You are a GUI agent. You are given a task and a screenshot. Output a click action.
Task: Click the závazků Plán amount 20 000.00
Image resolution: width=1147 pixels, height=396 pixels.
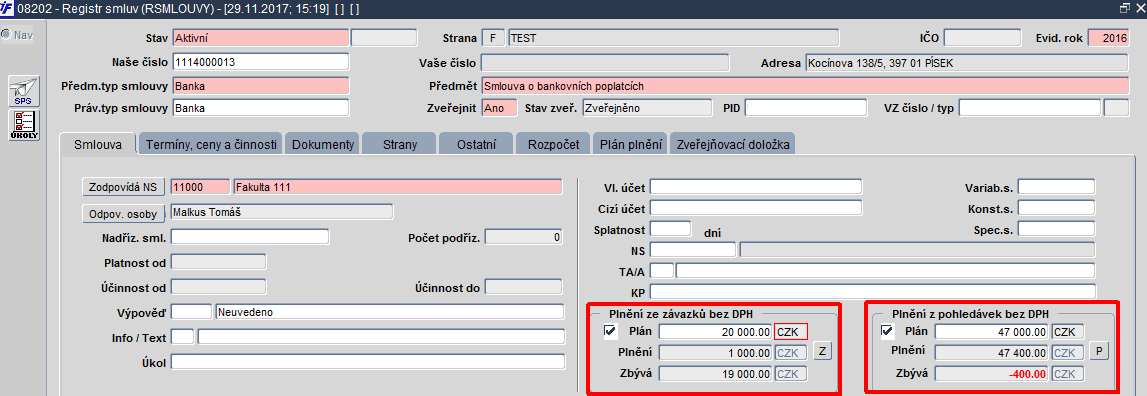[x=715, y=332]
